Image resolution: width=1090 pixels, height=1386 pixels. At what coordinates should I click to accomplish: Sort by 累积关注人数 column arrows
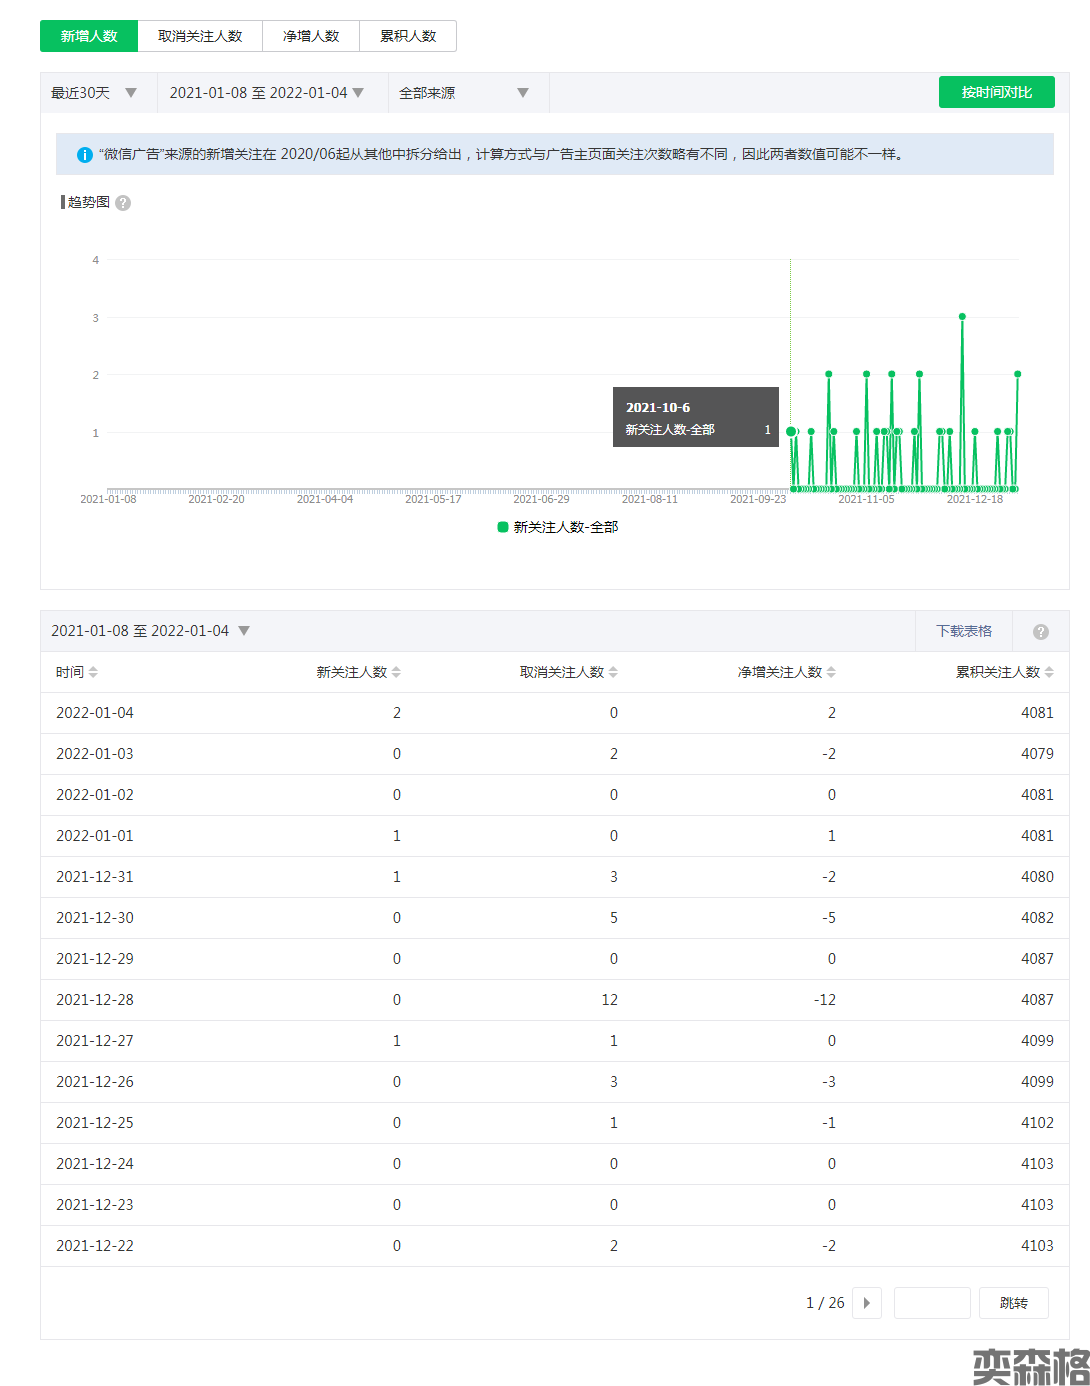click(x=1049, y=672)
